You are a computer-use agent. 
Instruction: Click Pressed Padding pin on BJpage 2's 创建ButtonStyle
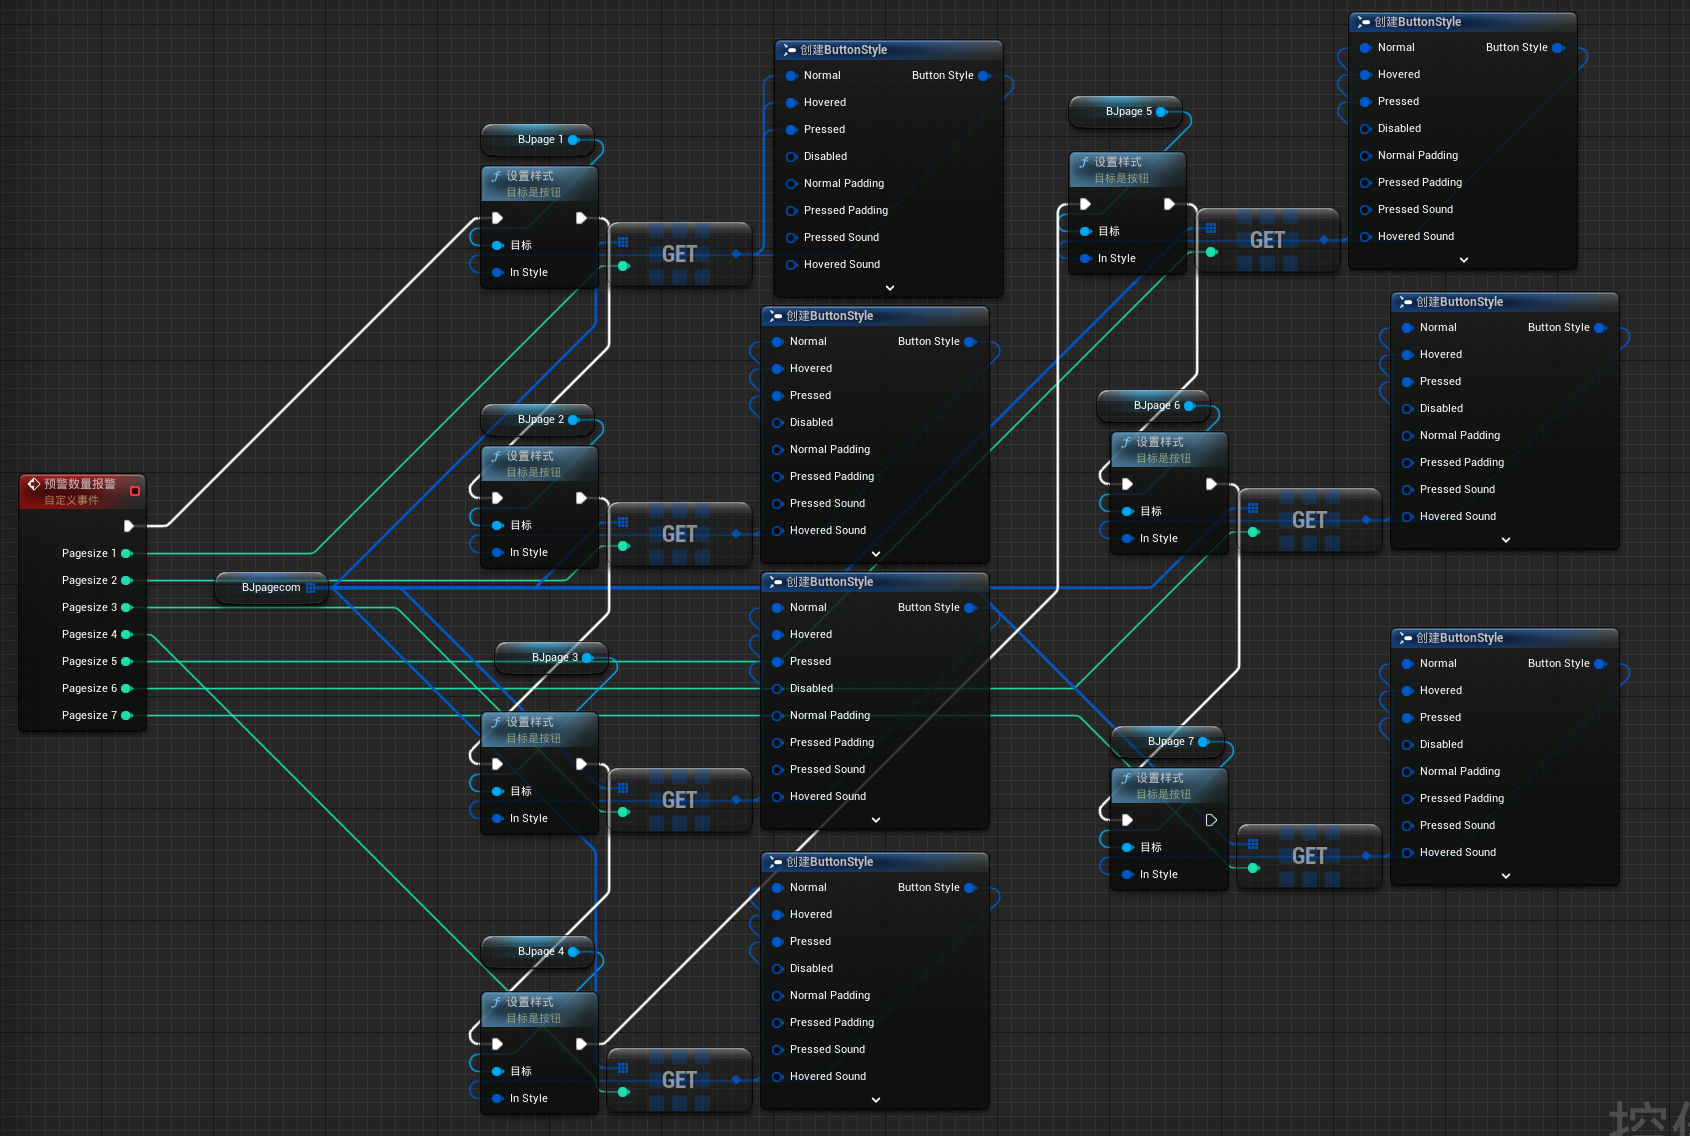click(x=778, y=477)
